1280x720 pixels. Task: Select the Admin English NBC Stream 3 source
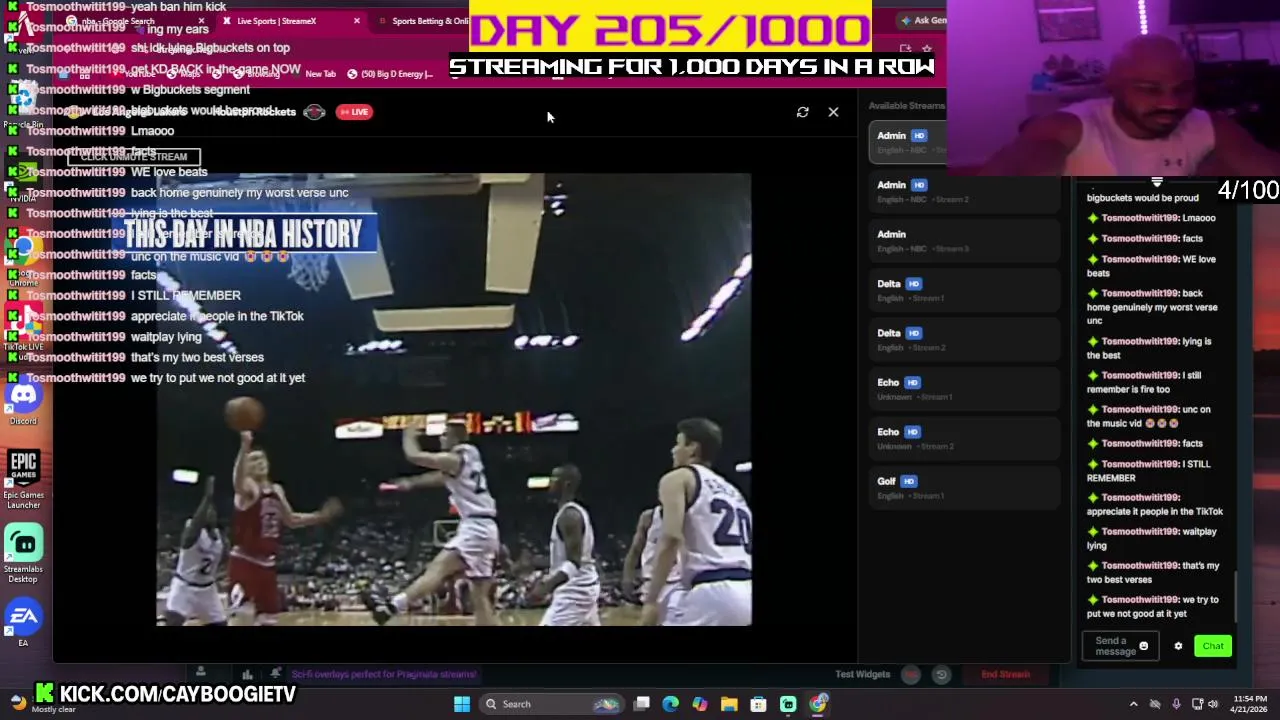click(965, 241)
